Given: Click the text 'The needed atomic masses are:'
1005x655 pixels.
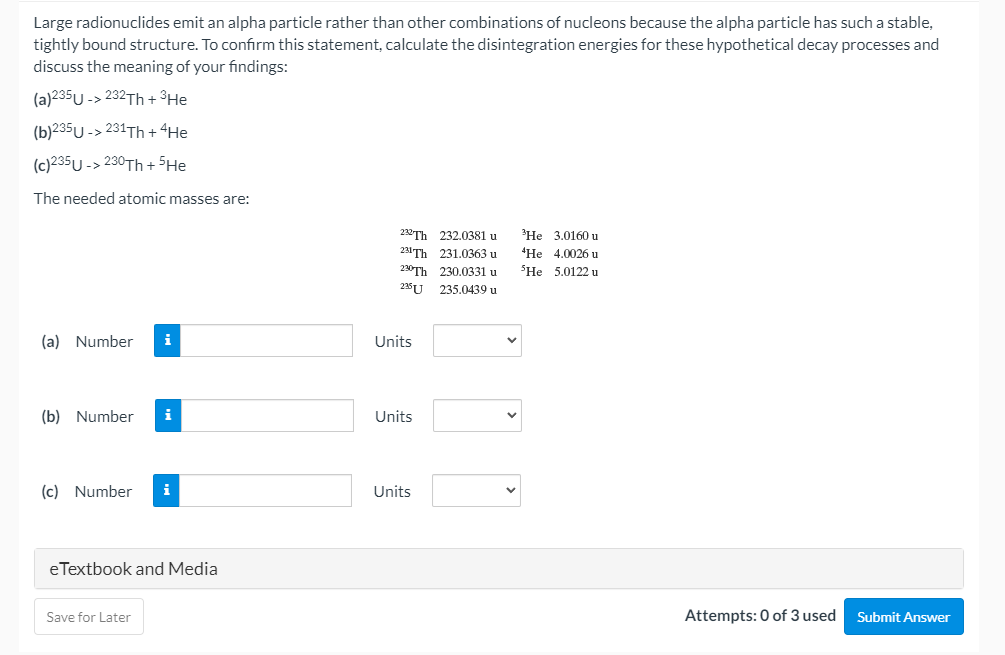Looking at the screenshot, I should (142, 198).
